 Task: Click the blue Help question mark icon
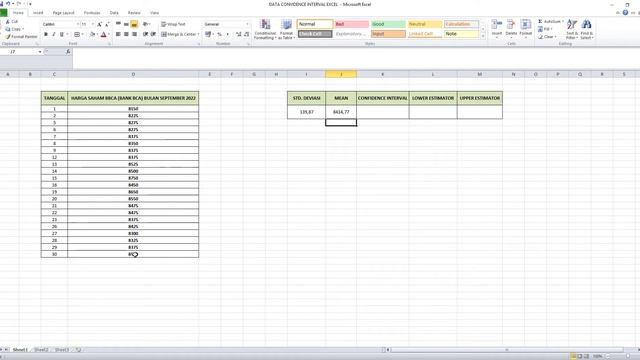(x=625, y=13)
